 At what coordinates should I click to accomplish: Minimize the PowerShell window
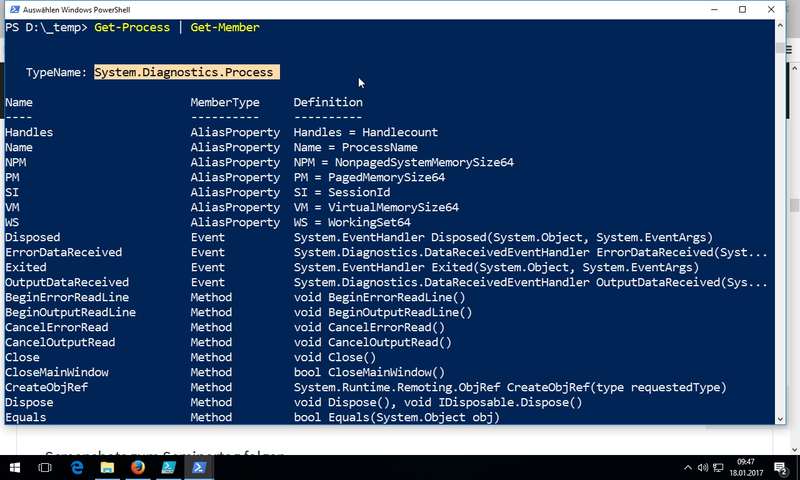coord(714,9)
